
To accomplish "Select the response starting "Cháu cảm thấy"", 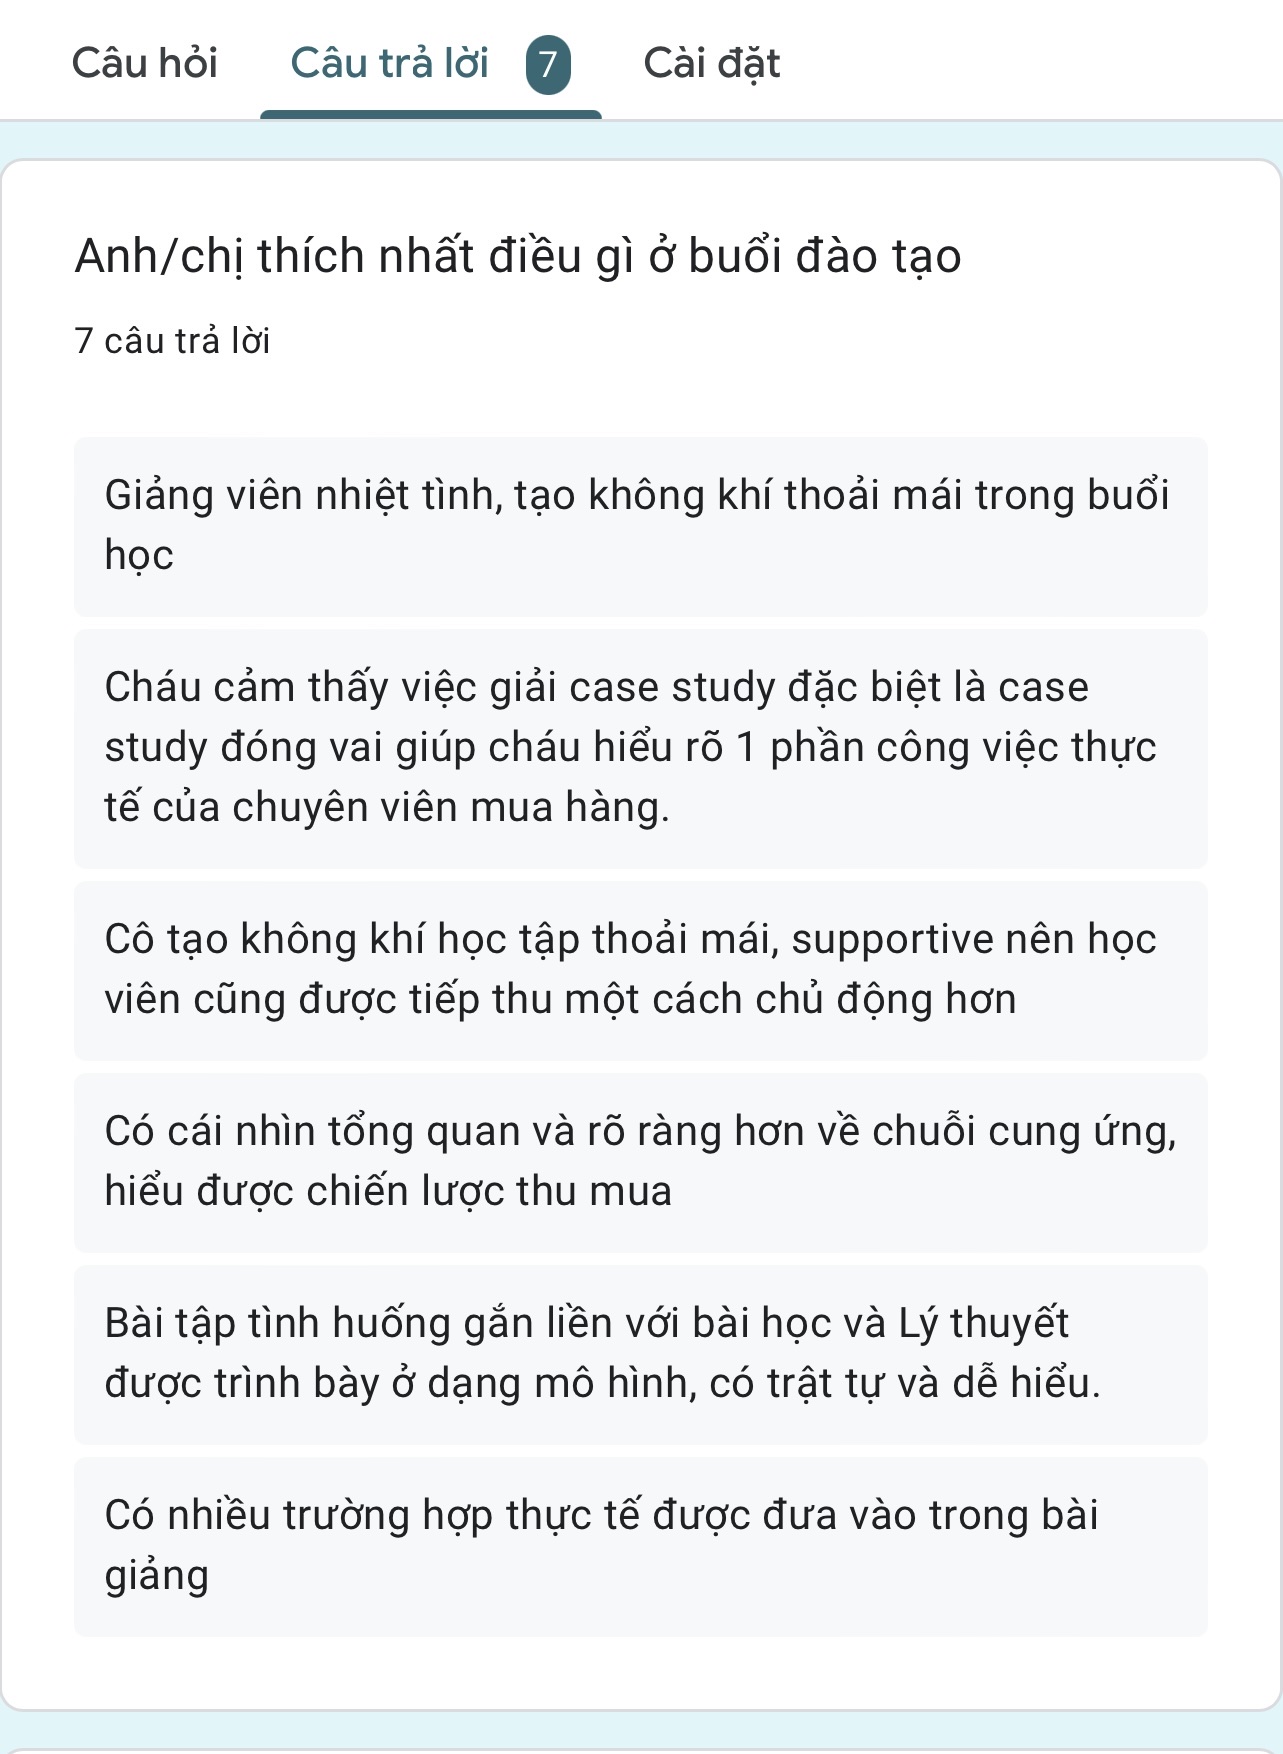I will coord(640,748).
